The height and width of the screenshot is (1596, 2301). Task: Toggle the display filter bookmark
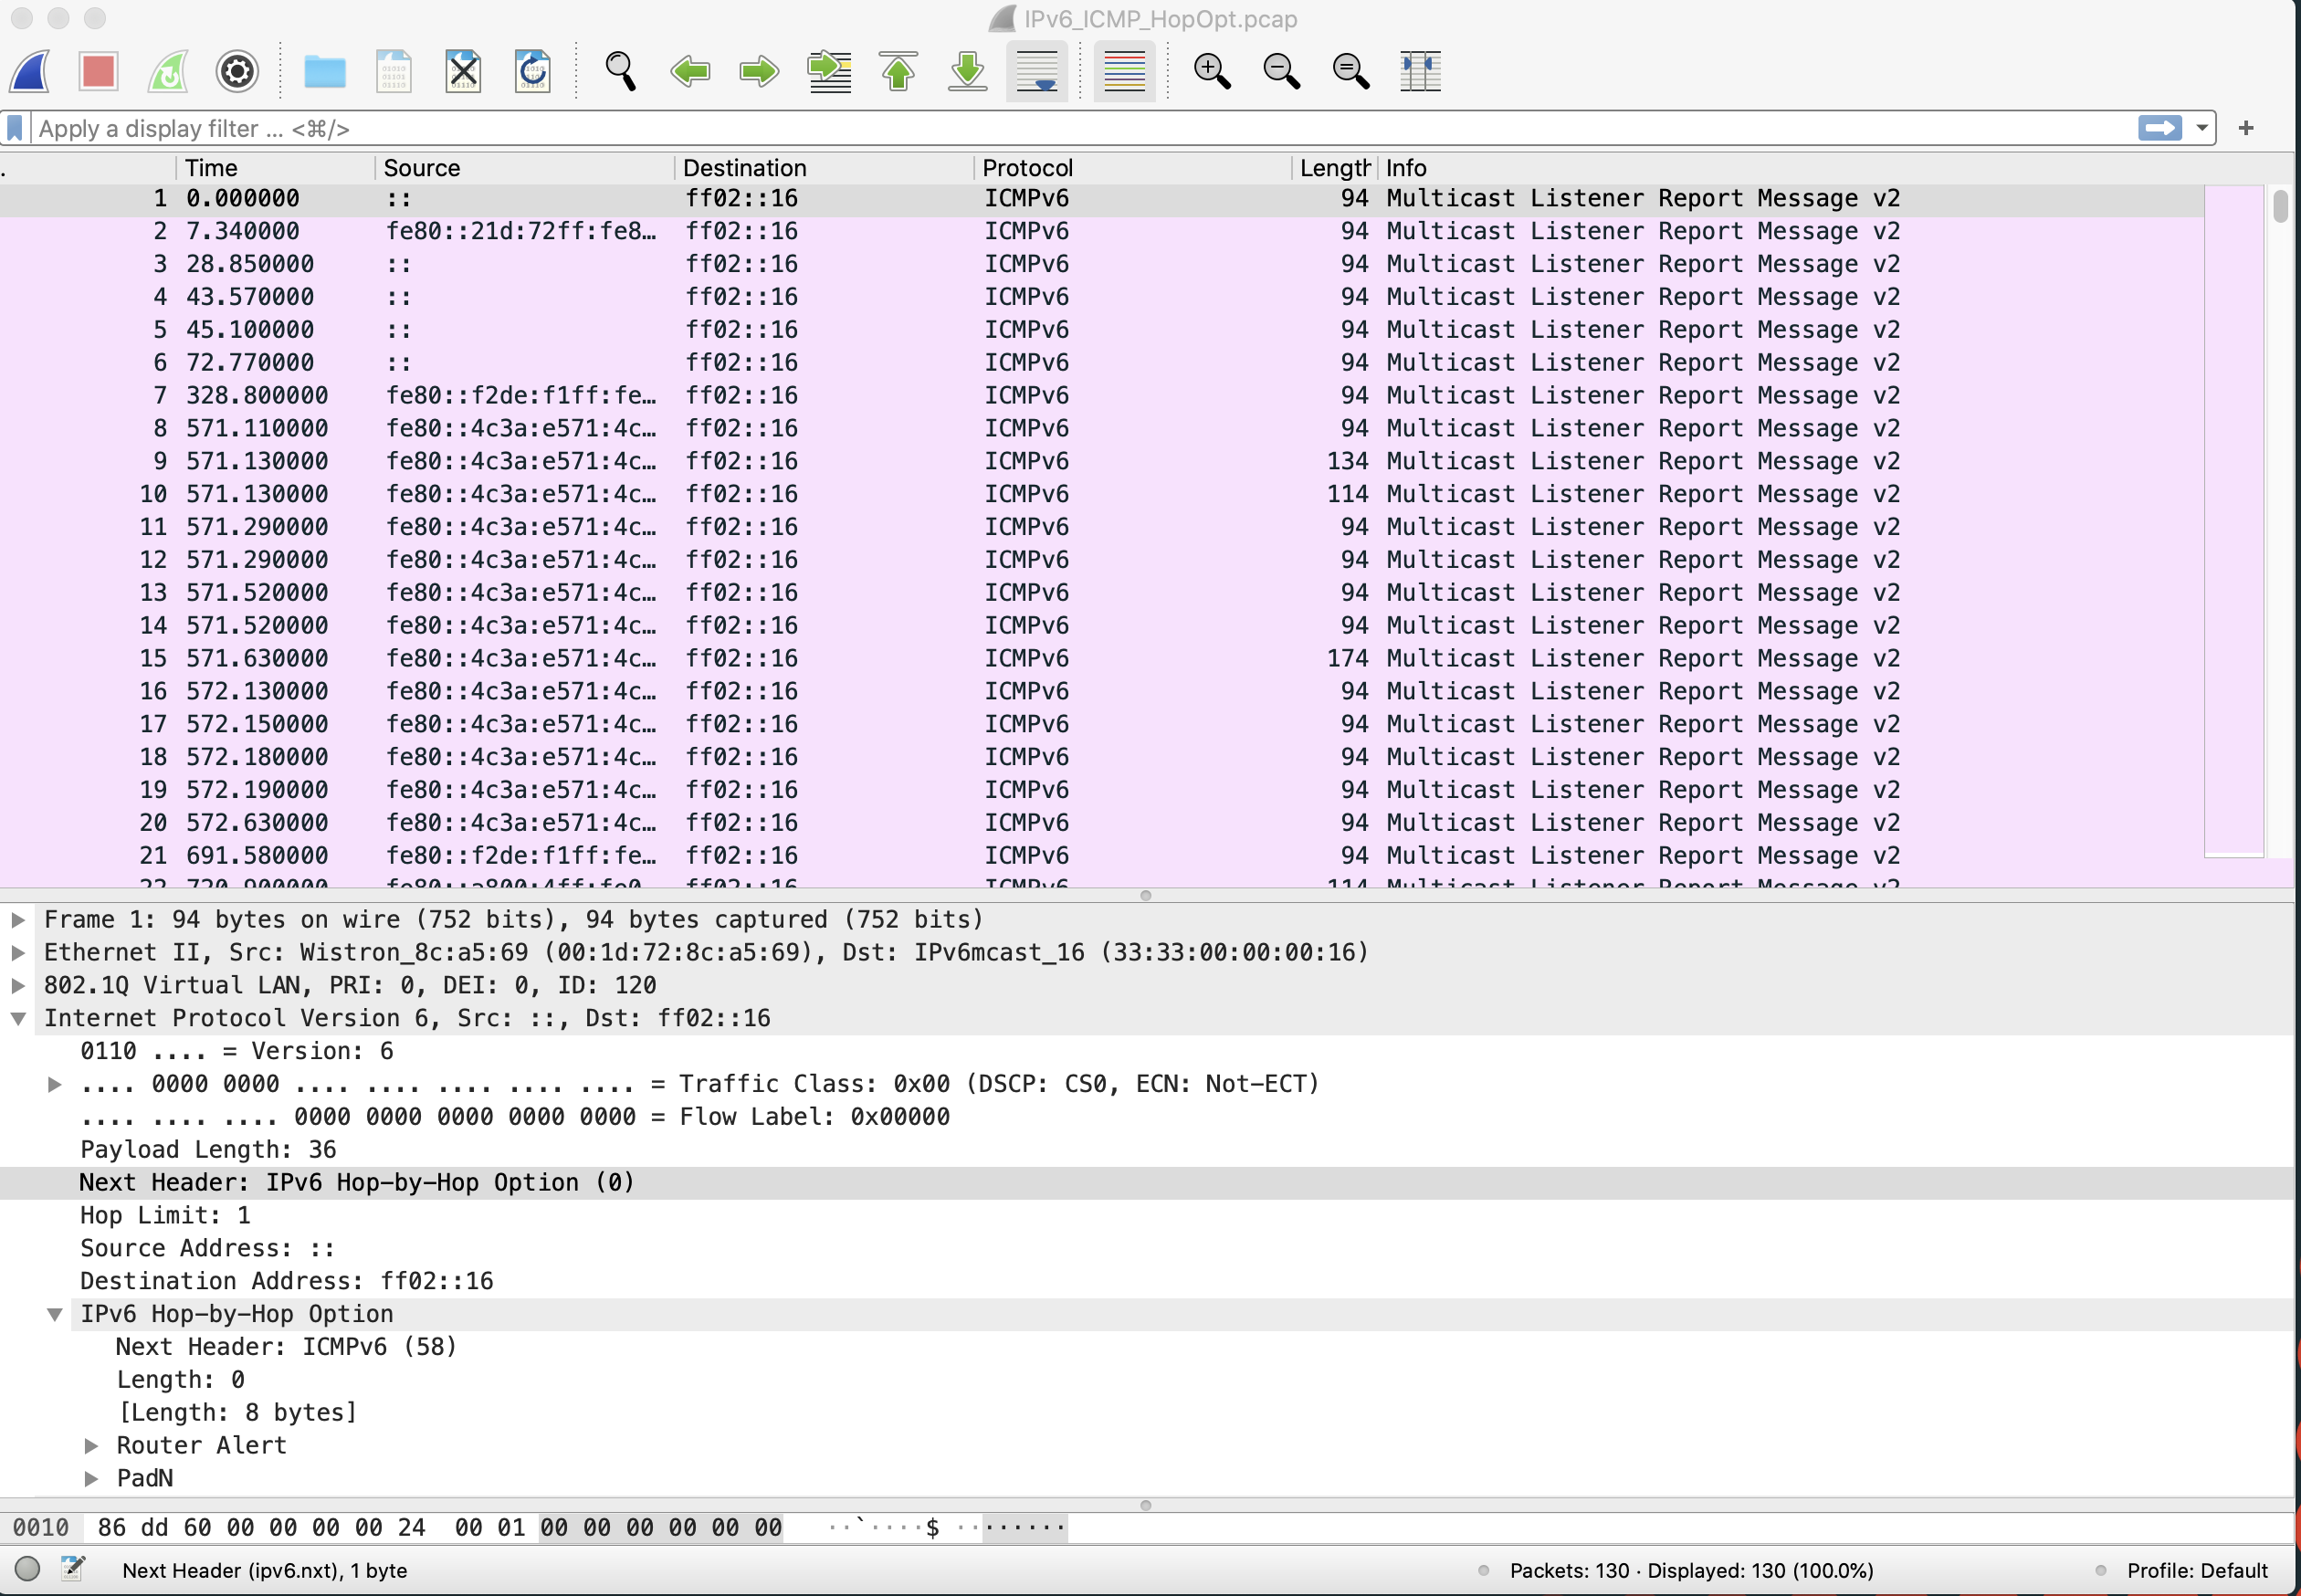pyautogui.click(x=14, y=128)
